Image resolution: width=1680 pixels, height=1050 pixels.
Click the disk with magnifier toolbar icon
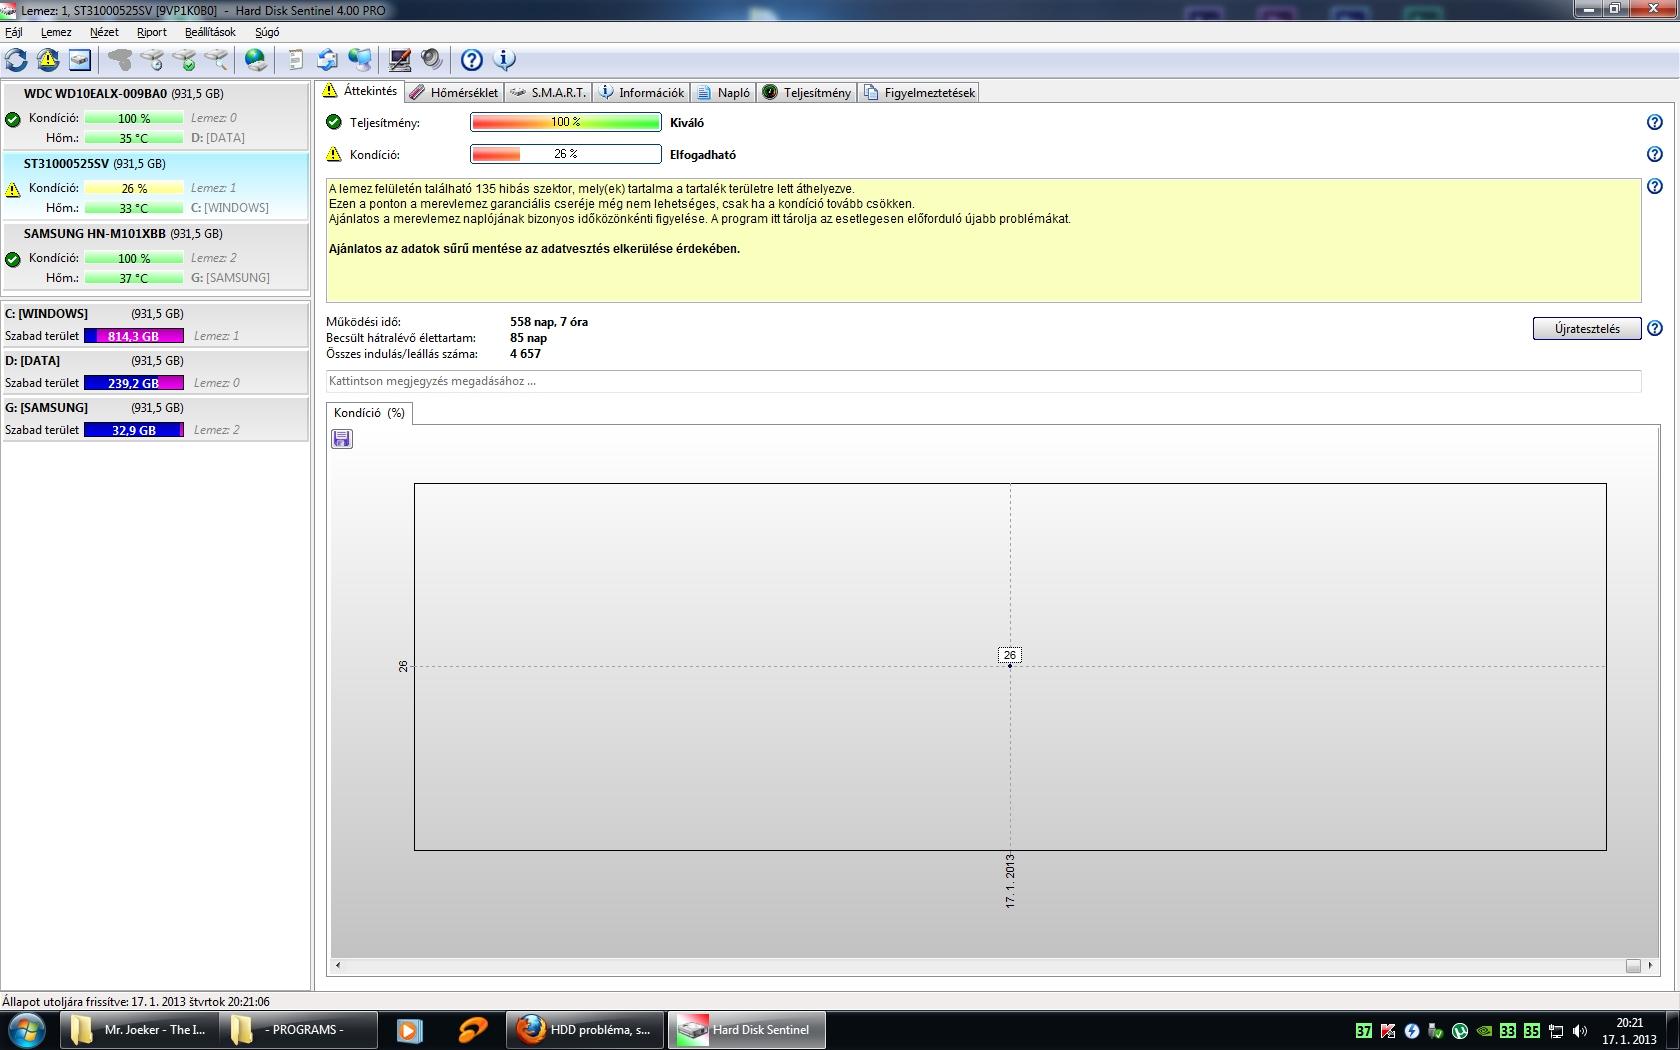pos(216,60)
